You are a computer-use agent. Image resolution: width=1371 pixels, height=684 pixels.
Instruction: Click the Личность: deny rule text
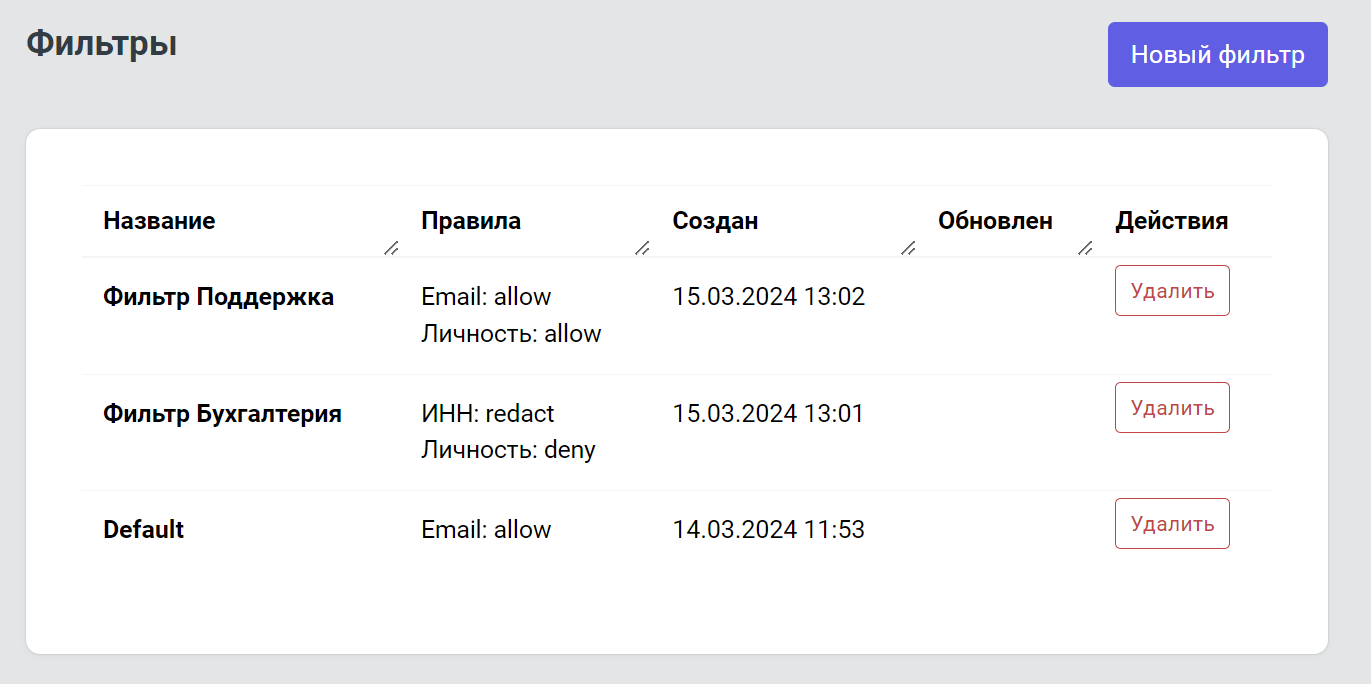[508, 450]
